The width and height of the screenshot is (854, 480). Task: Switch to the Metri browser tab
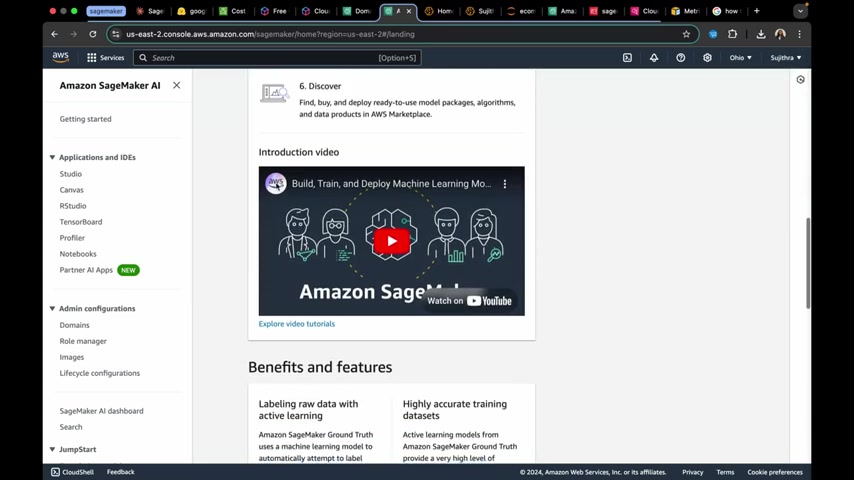tap(686, 11)
